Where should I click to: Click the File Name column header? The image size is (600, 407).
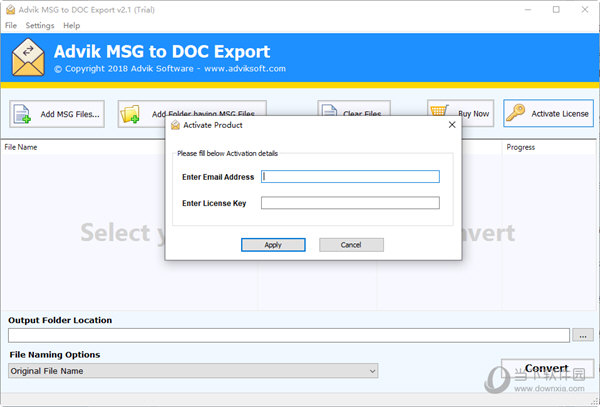(21, 147)
